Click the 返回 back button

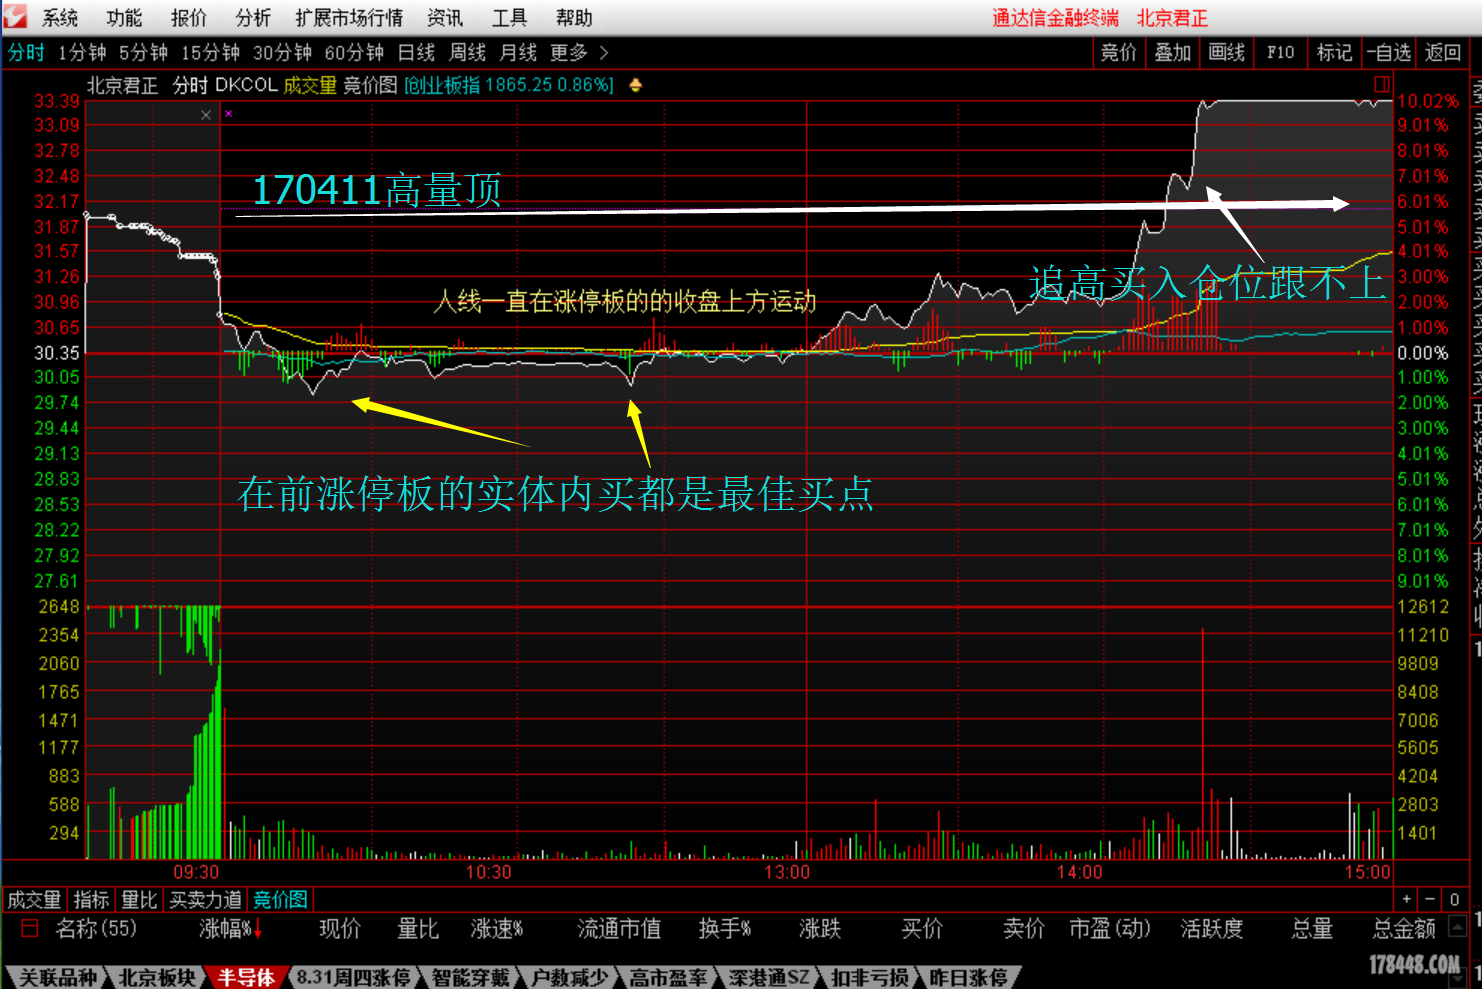pos(1442,52)
